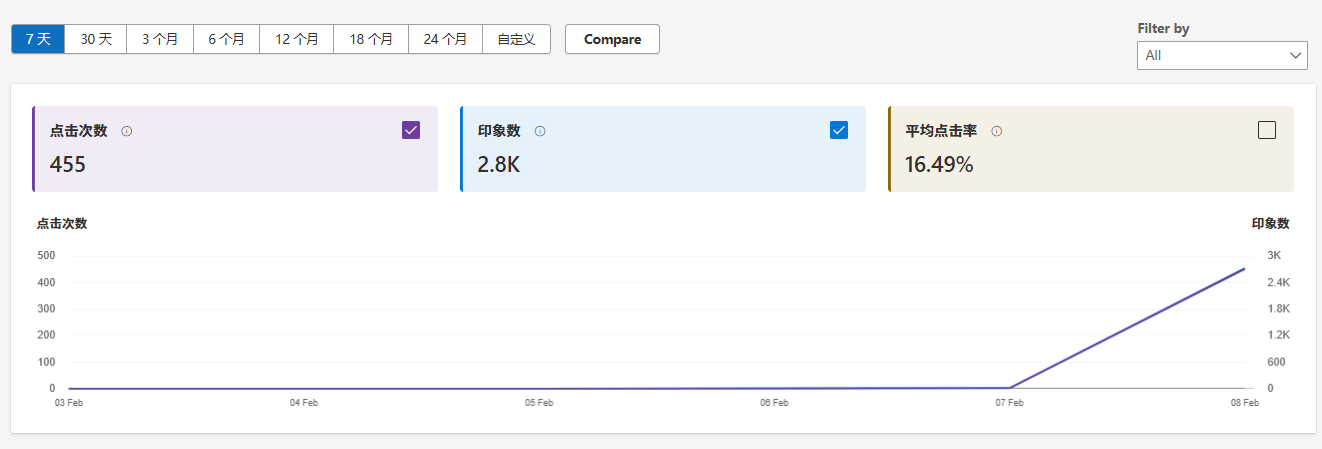Click info icon beside 点击次数
Screen dimensions: 1322x449
[x=127, y=131]
